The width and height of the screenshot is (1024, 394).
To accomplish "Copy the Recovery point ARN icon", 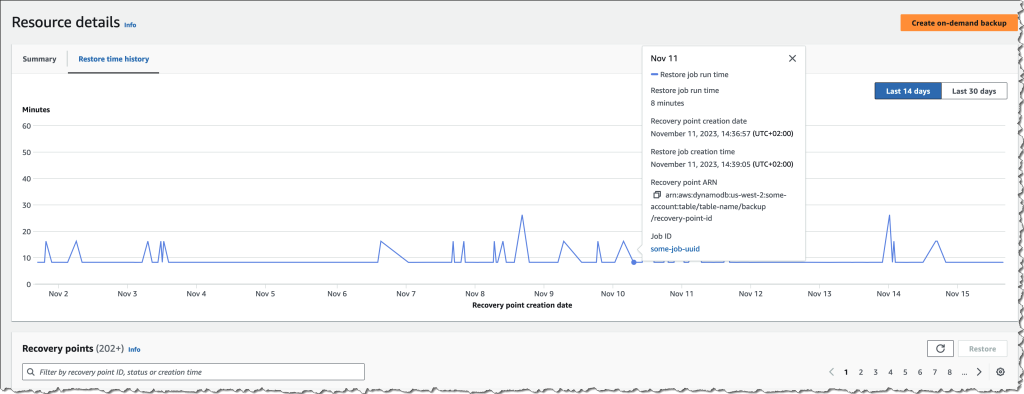I will coord(657,195).
